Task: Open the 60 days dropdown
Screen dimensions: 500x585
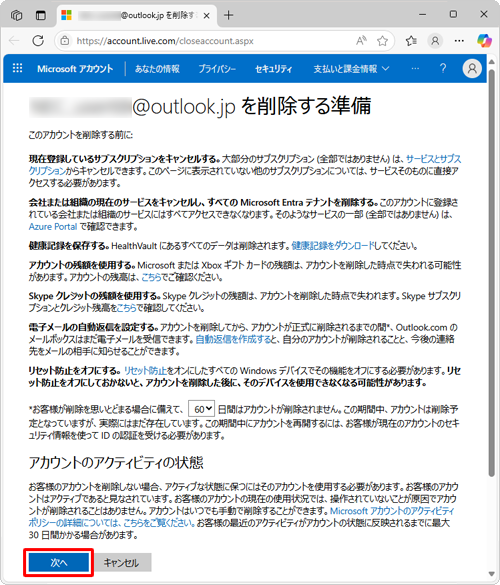Action: (201, 409)
